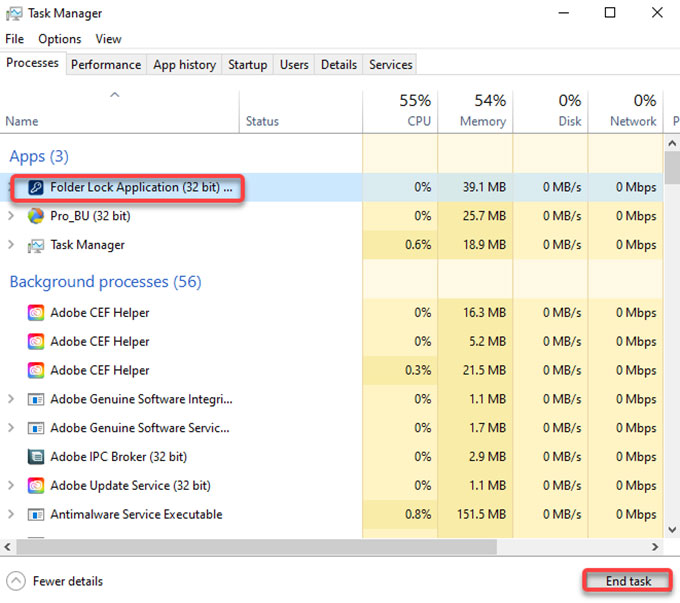Sort processes by Disk column header
The height and width of the screenshot is (603, 680).
click(550, 111)
